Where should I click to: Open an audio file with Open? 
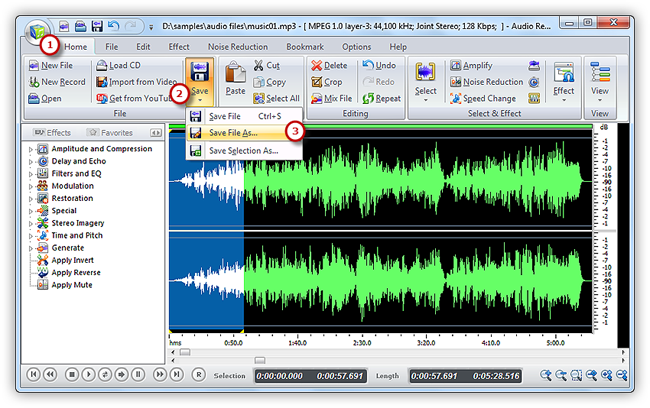coord(45,99)
